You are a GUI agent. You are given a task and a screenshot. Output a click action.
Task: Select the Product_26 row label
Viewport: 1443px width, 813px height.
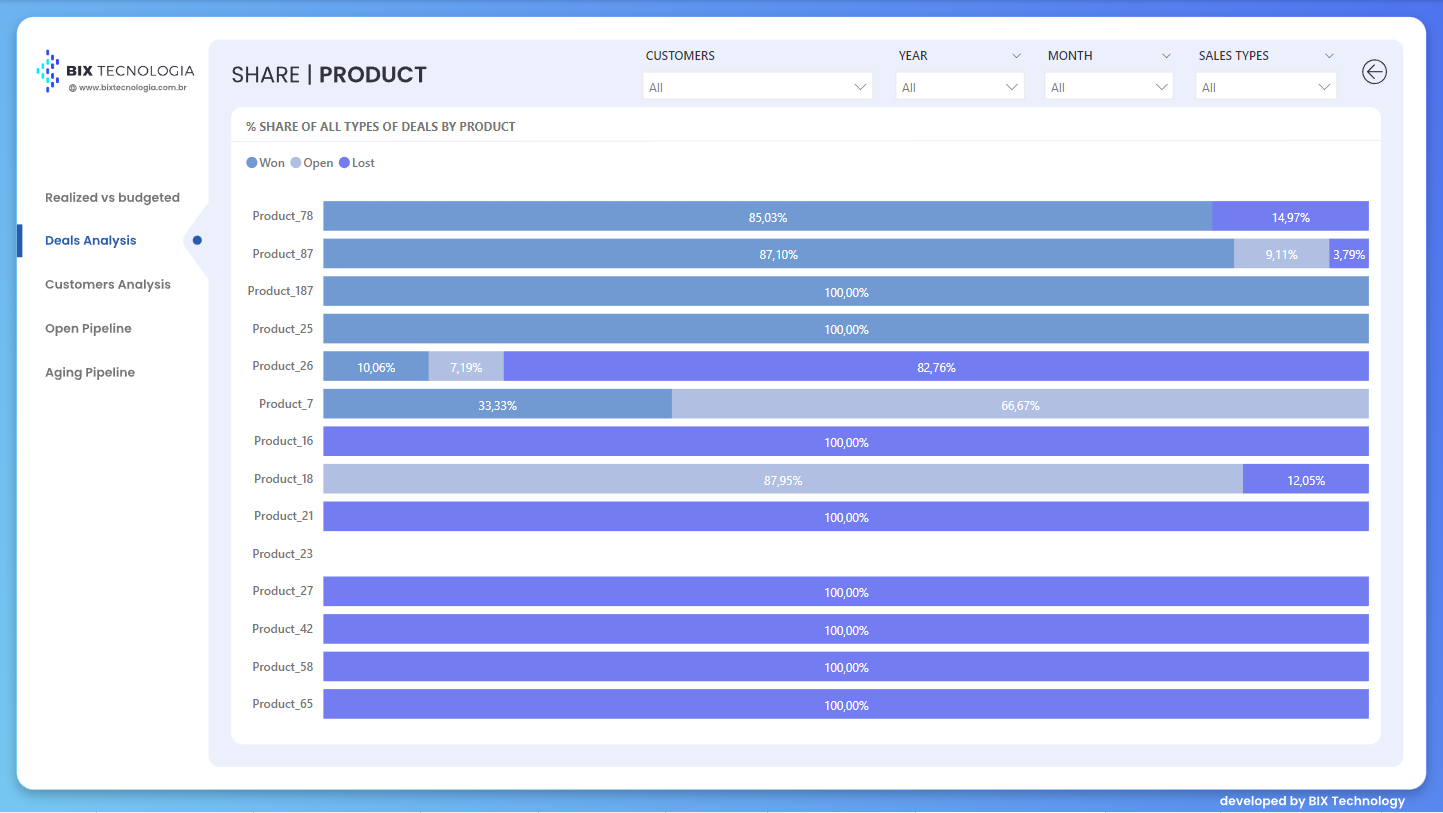tap(282, 366)
